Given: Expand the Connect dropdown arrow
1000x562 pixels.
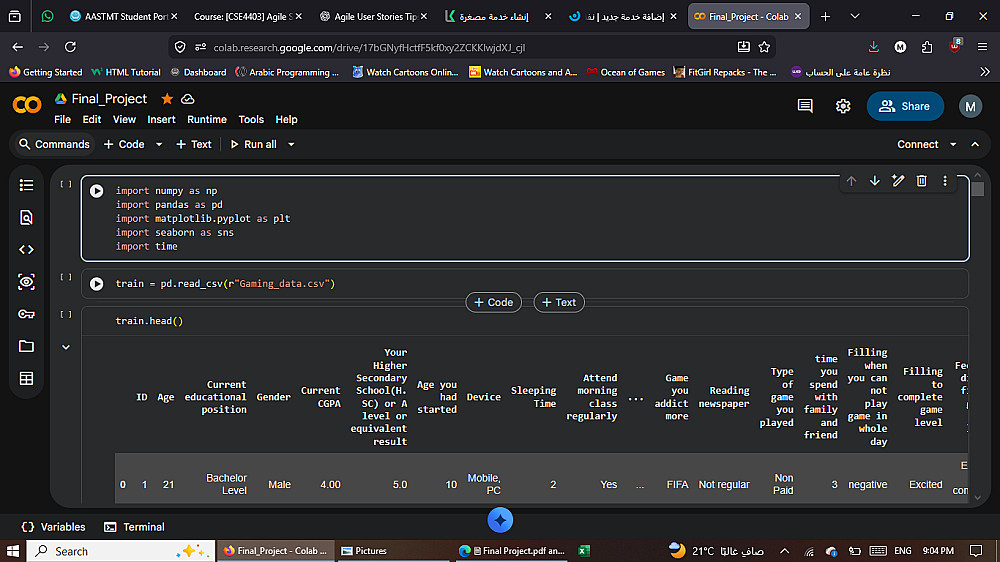Looking at the screenshot, I should [x=953, y=145].
